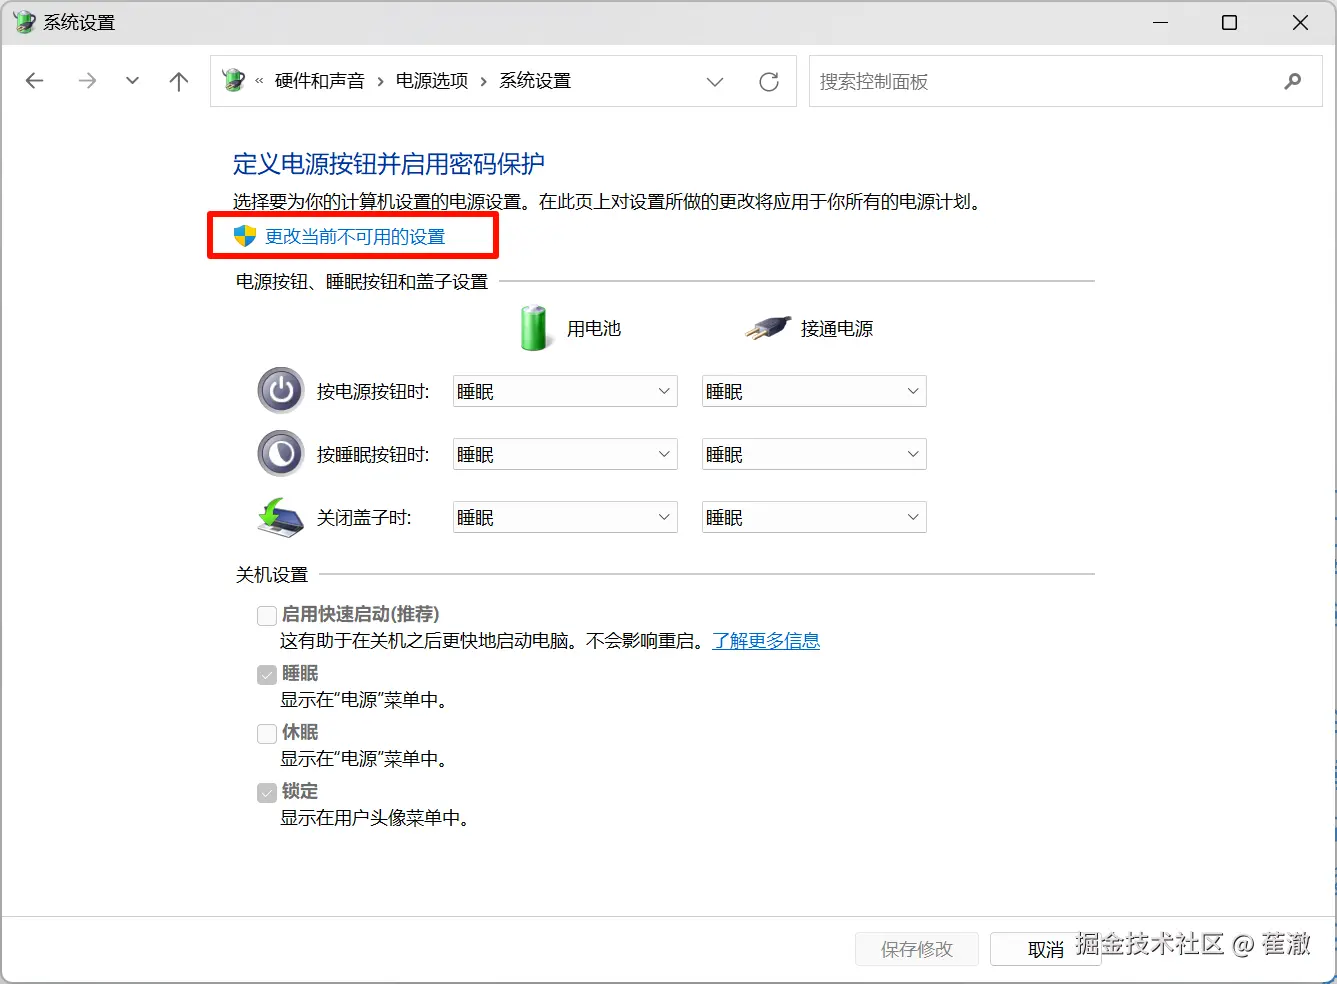Check the 休眠 option
The width and height of the screenshot is (1337, 984).
266,732
